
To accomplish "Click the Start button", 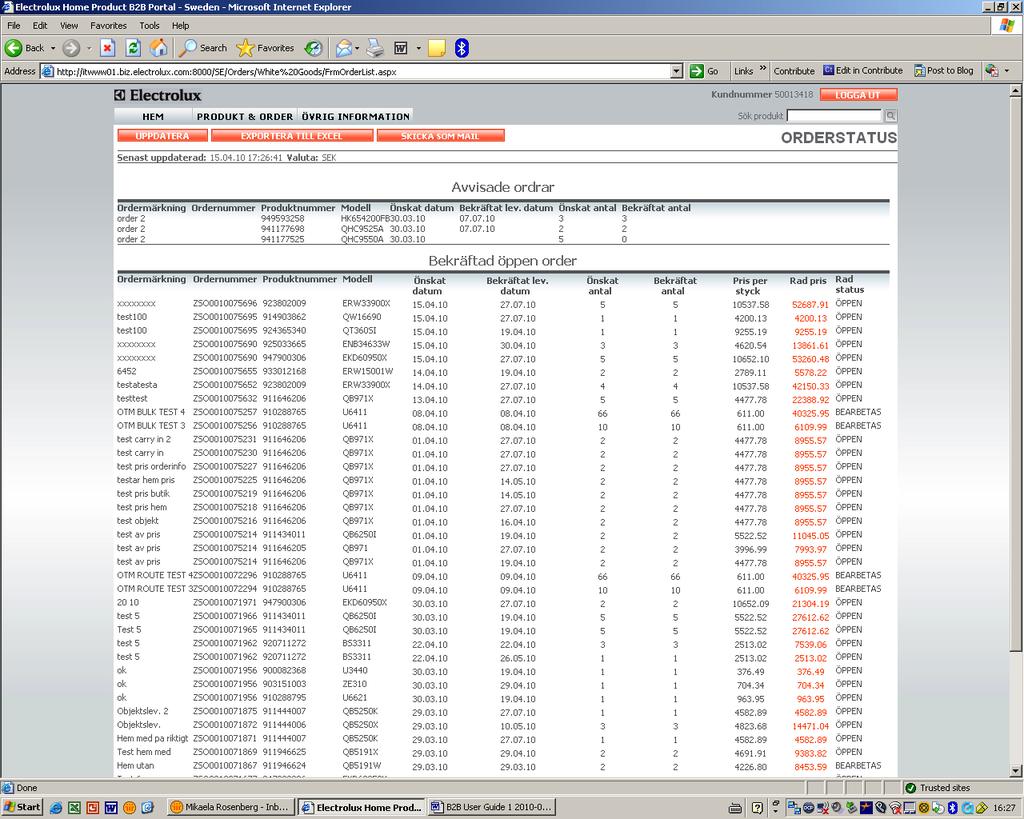I will click(x=22, y=807).
